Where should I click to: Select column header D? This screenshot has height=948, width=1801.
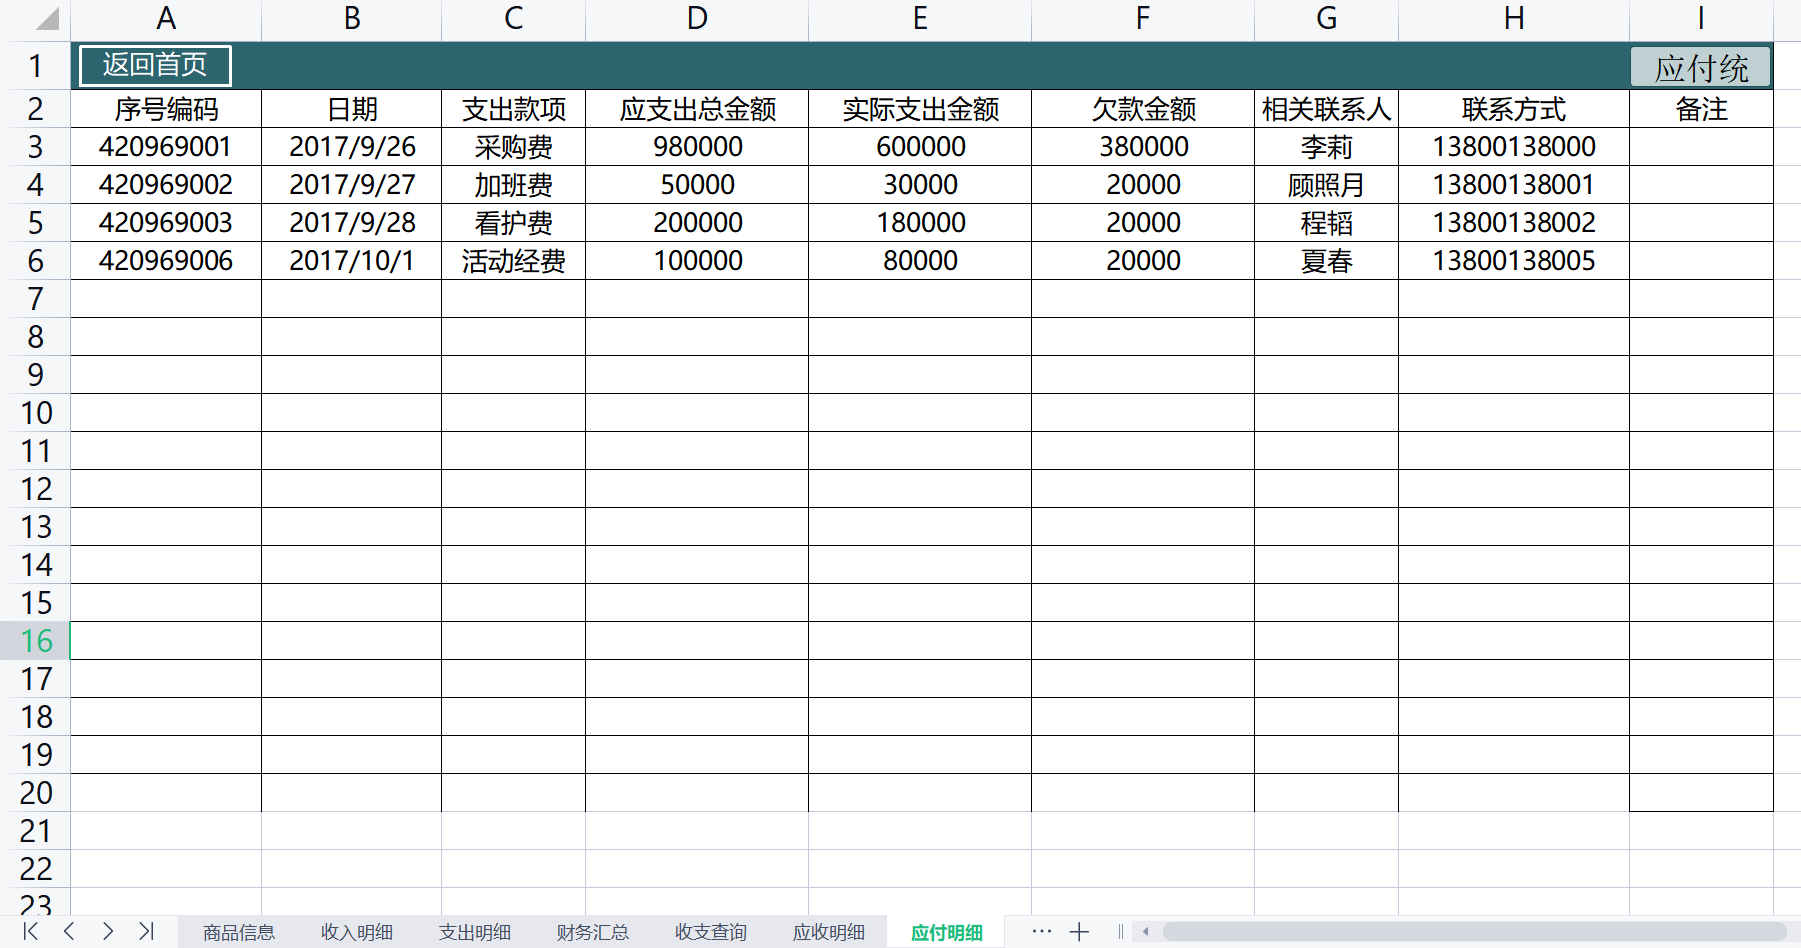(x=697, y=17)
